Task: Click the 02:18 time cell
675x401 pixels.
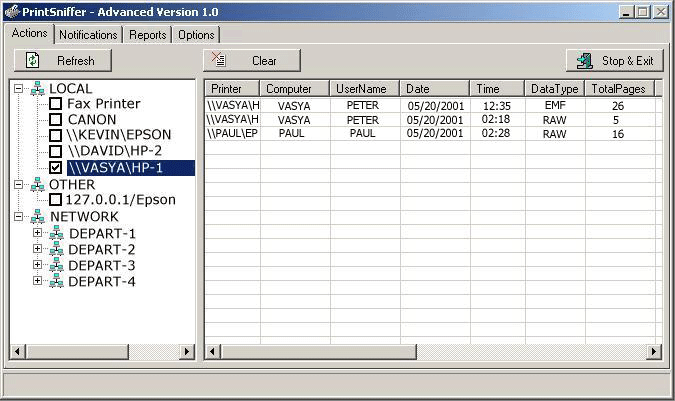Action: (496, 120)
